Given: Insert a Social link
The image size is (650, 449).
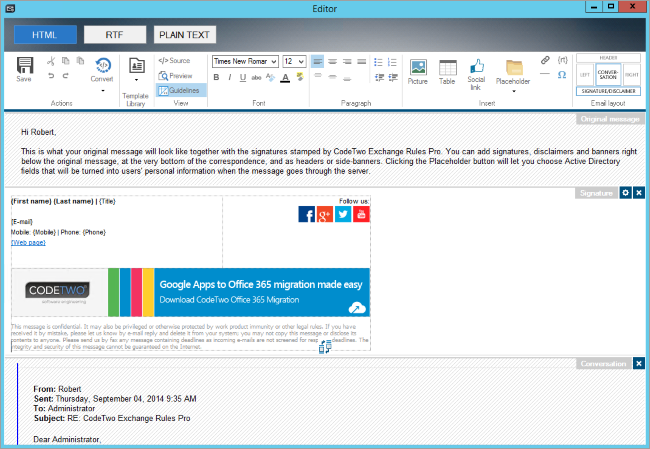Looking at the screenshot, I should click(x=476, y=75).
